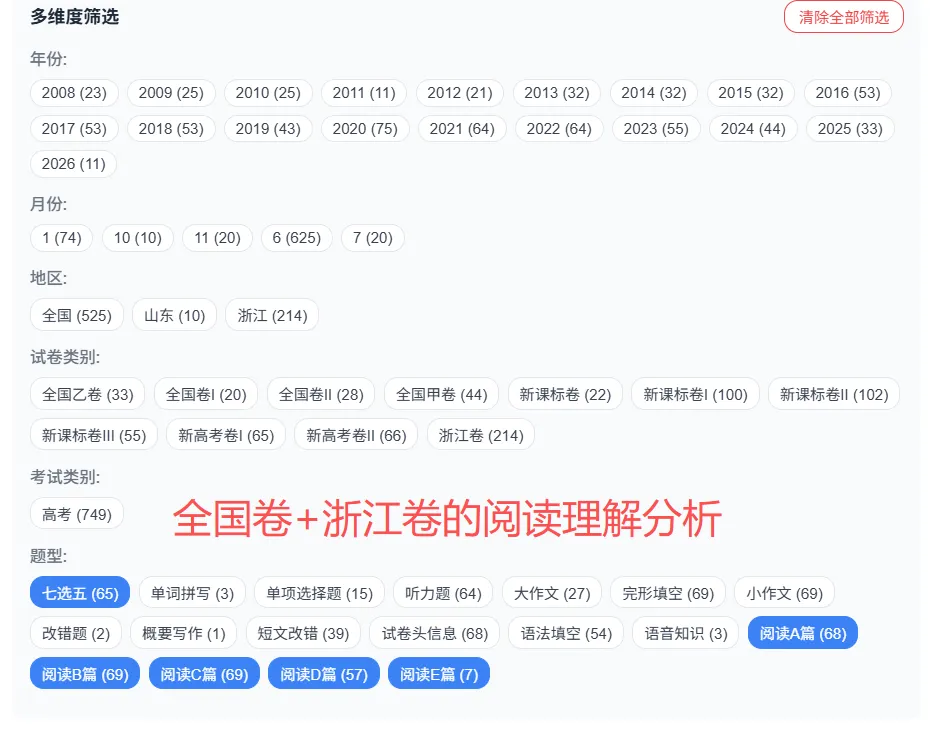Toggle the 浙江卷 paper filter

tap(481, 434)
